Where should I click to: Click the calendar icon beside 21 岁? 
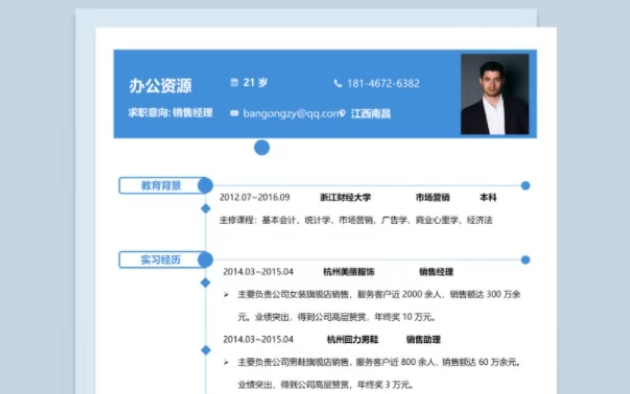[x=234, y=82]
